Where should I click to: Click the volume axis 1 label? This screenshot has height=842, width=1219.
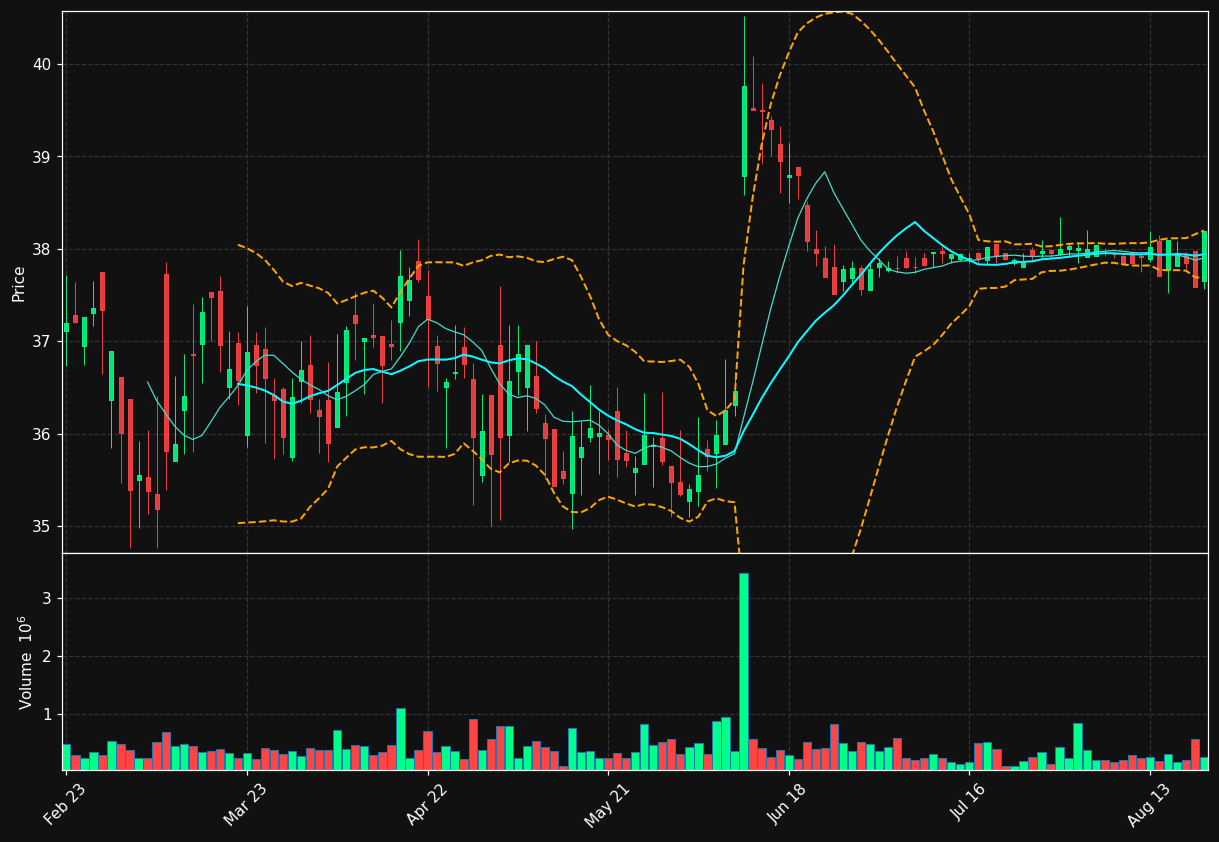click(x=46, y=715)
